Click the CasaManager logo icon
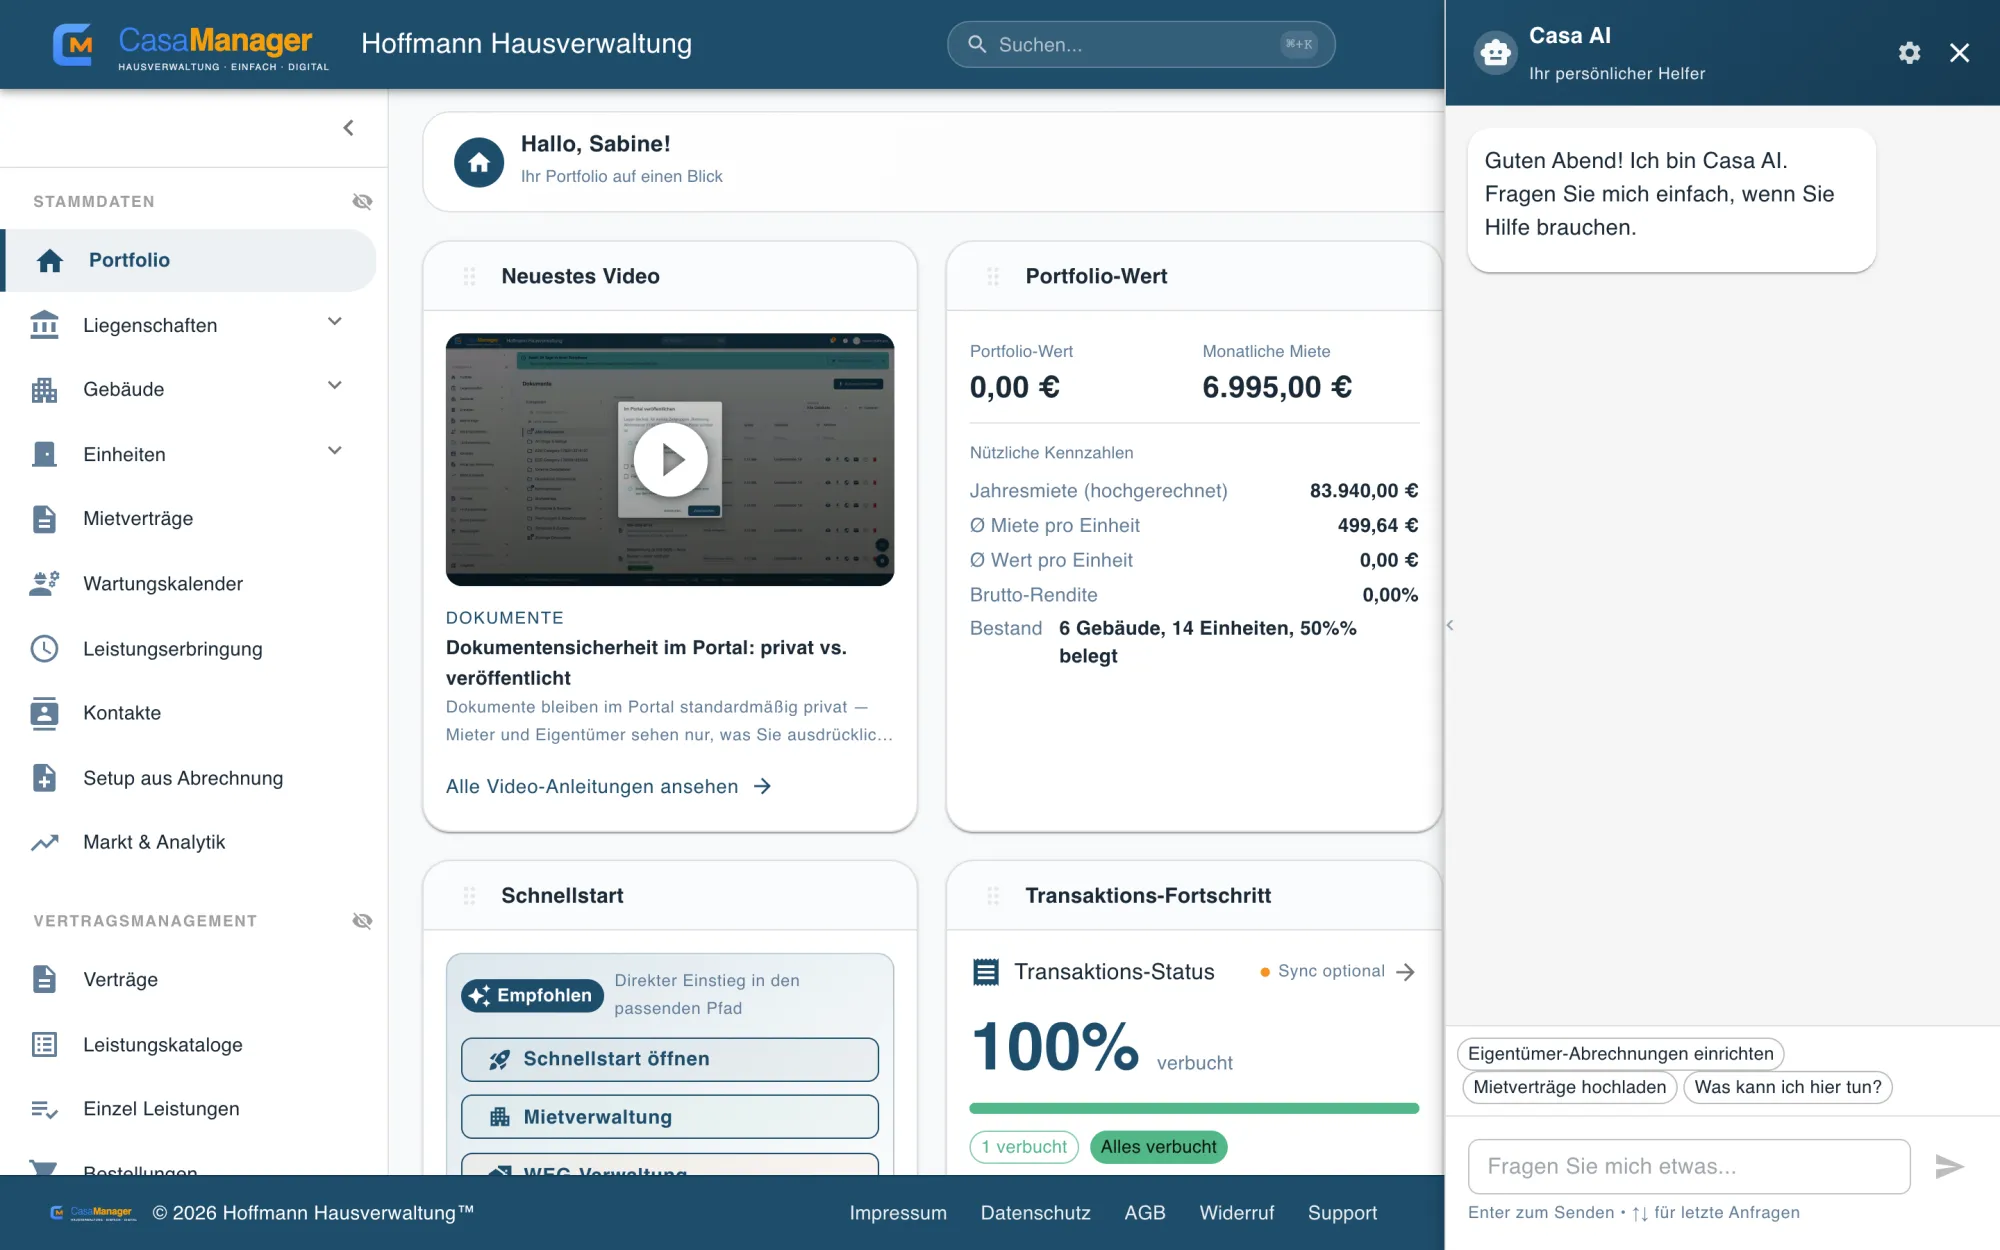 click(x=73, y=44)
